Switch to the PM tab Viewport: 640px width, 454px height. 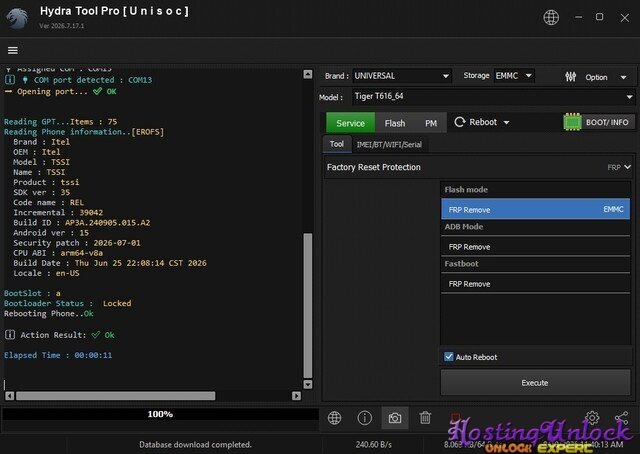point(431,123)
